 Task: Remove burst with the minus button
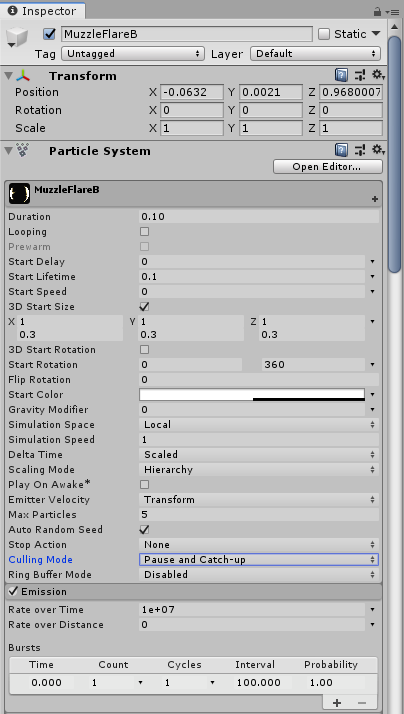(362, 703)
